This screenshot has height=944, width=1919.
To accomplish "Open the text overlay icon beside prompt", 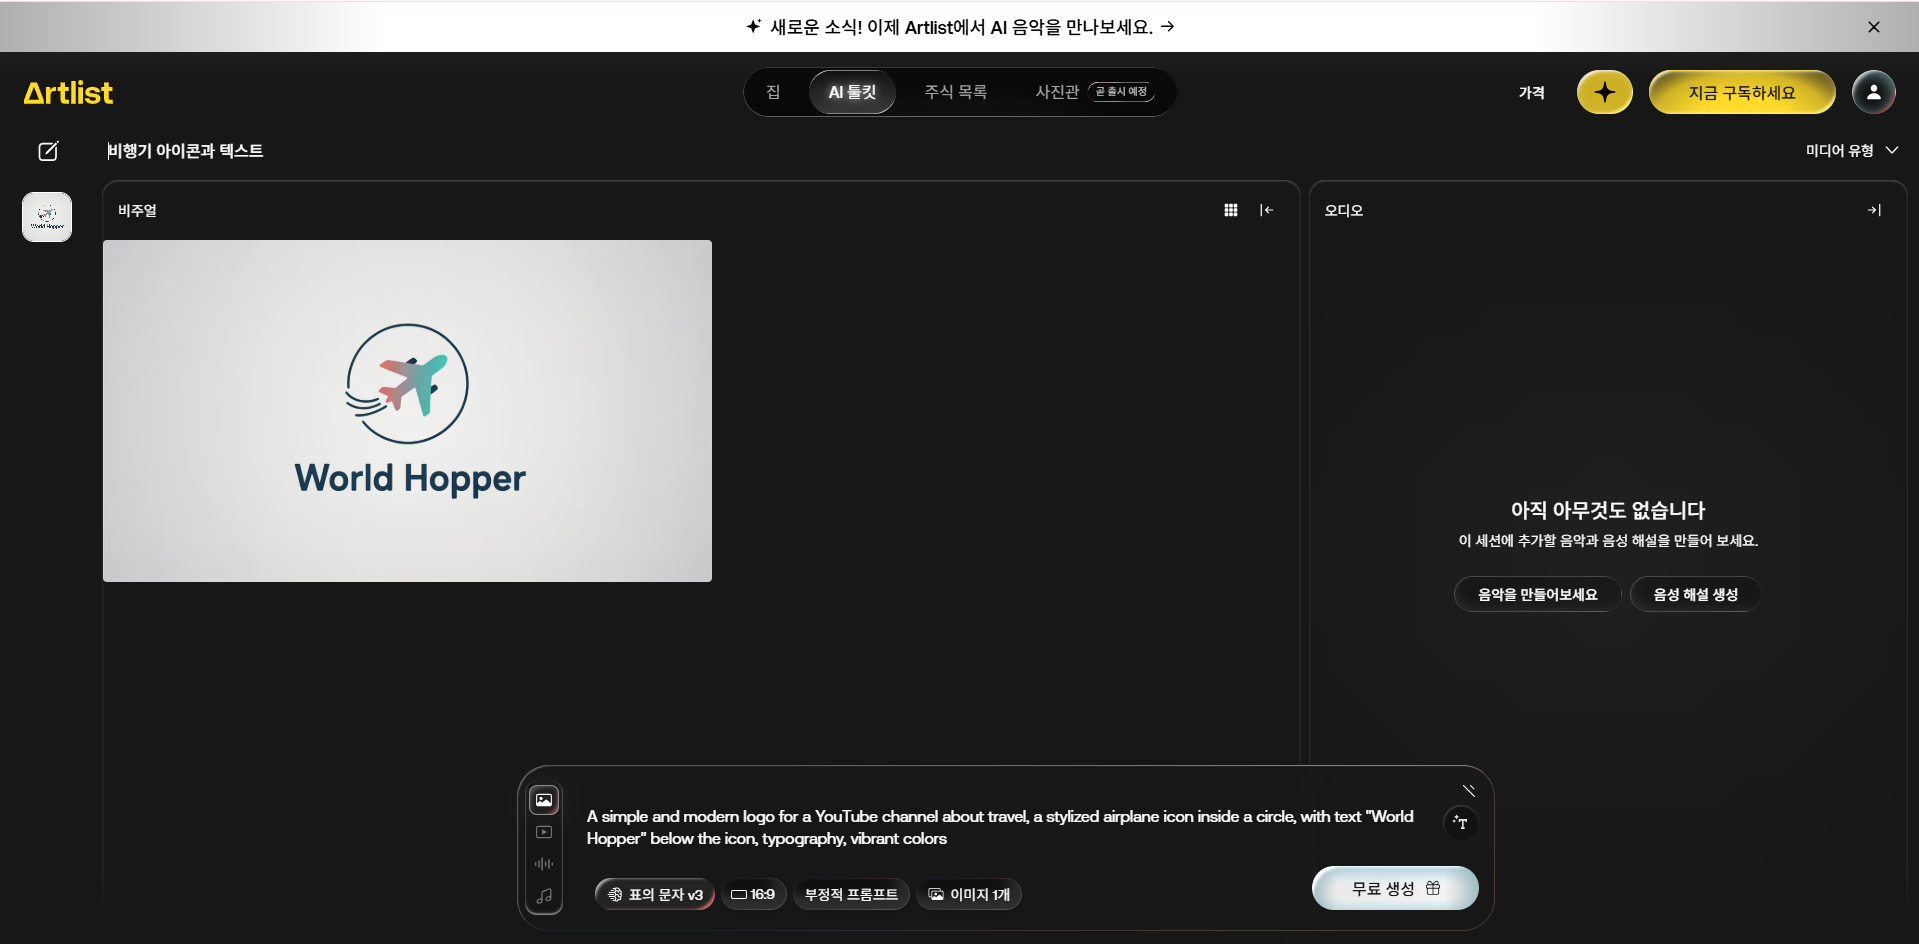I will click(1460, 823).
